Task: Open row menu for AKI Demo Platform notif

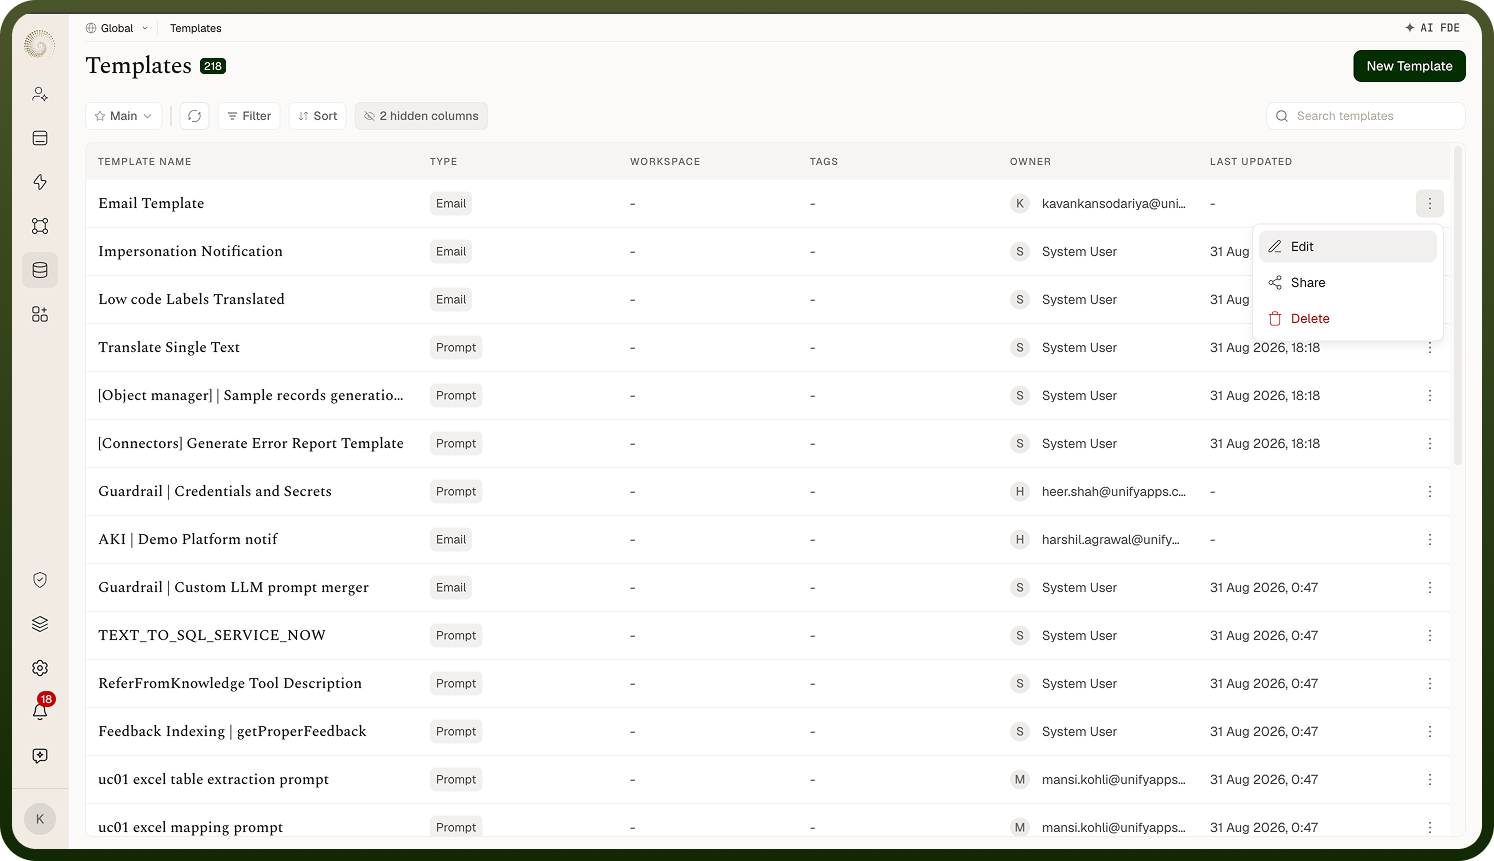Action: [x=1430, y=540]
